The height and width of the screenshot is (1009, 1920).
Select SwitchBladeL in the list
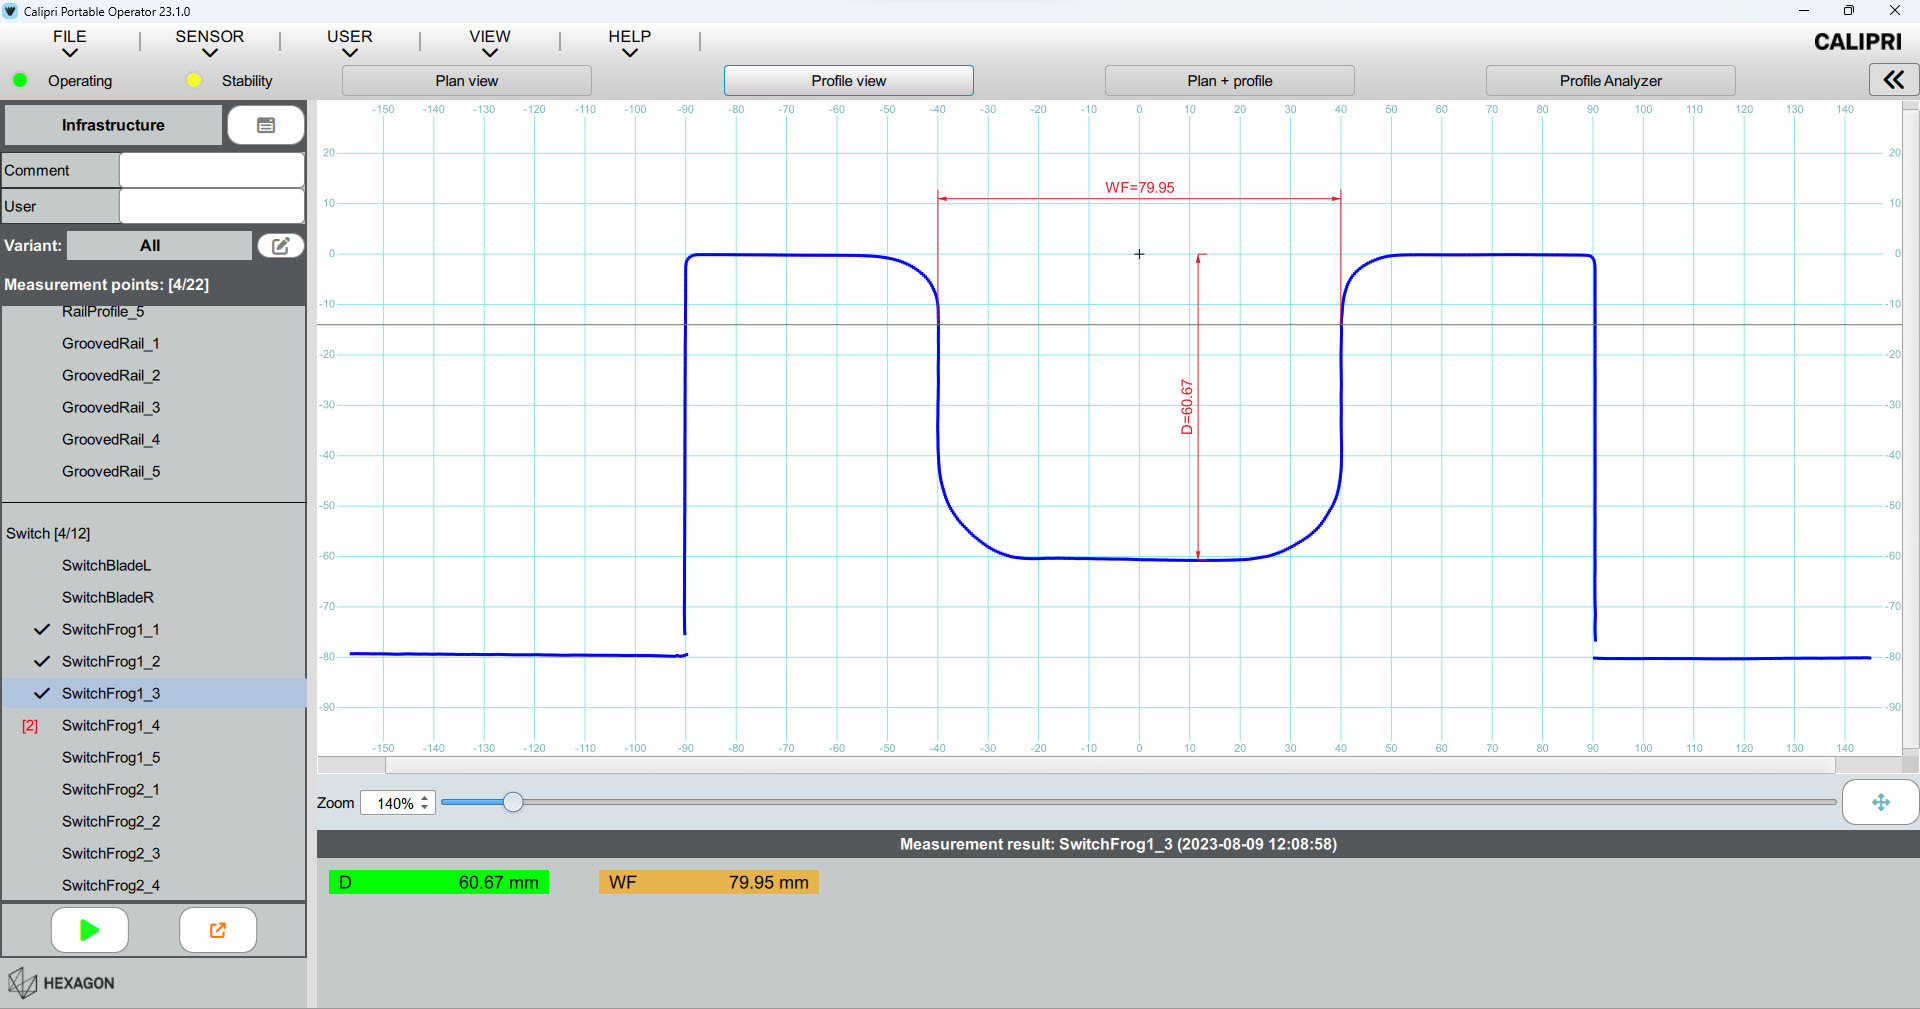106,565
